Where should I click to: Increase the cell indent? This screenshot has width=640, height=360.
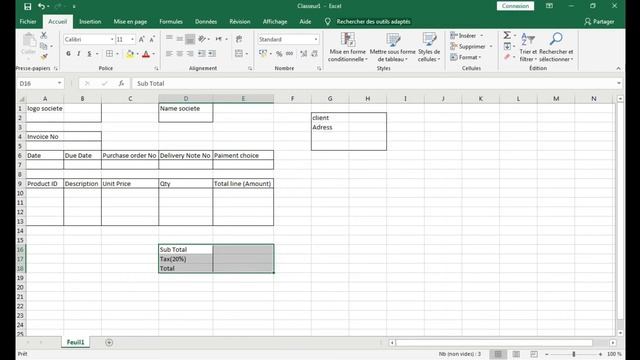212,53
